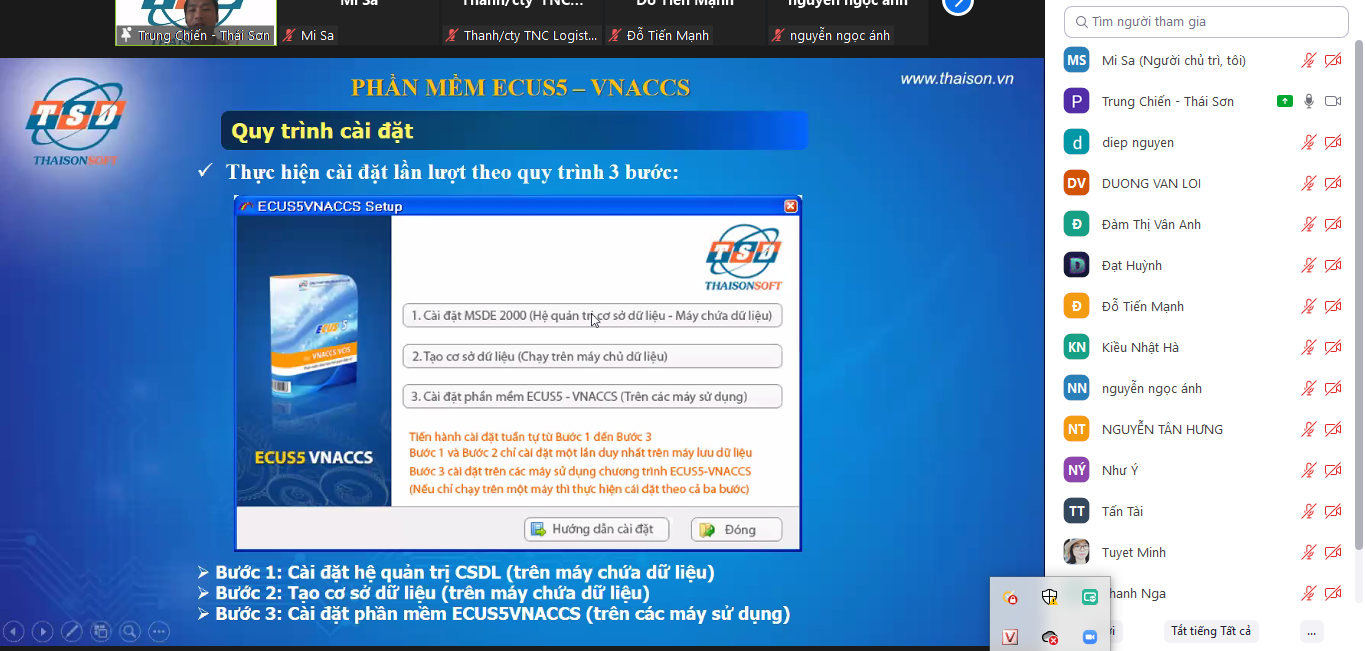Go to the previous slide using the arrow control

[14, 631]
